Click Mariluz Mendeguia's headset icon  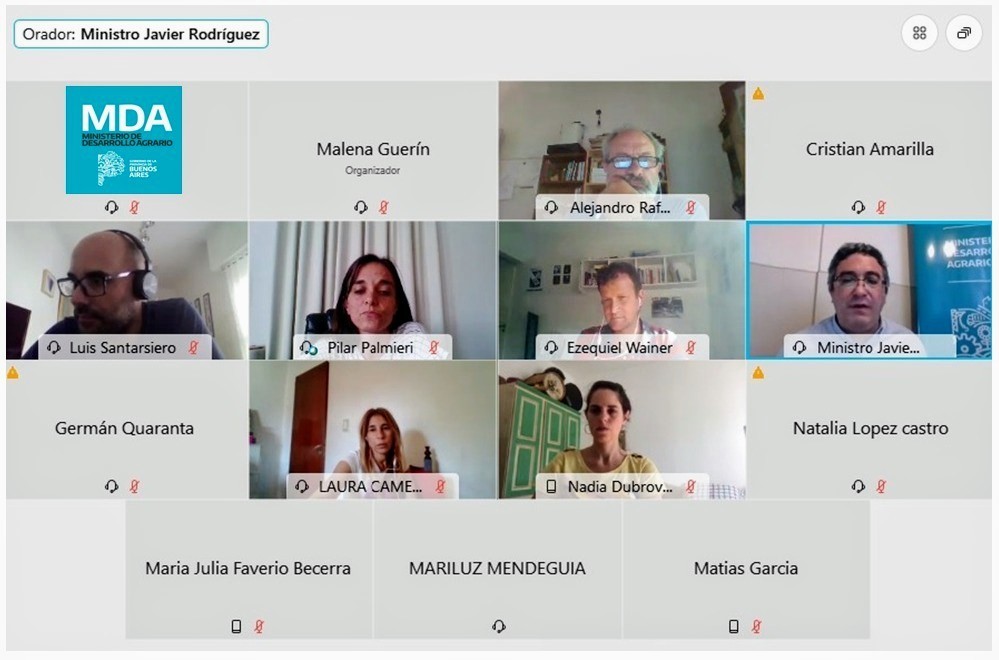pos(499,626)
